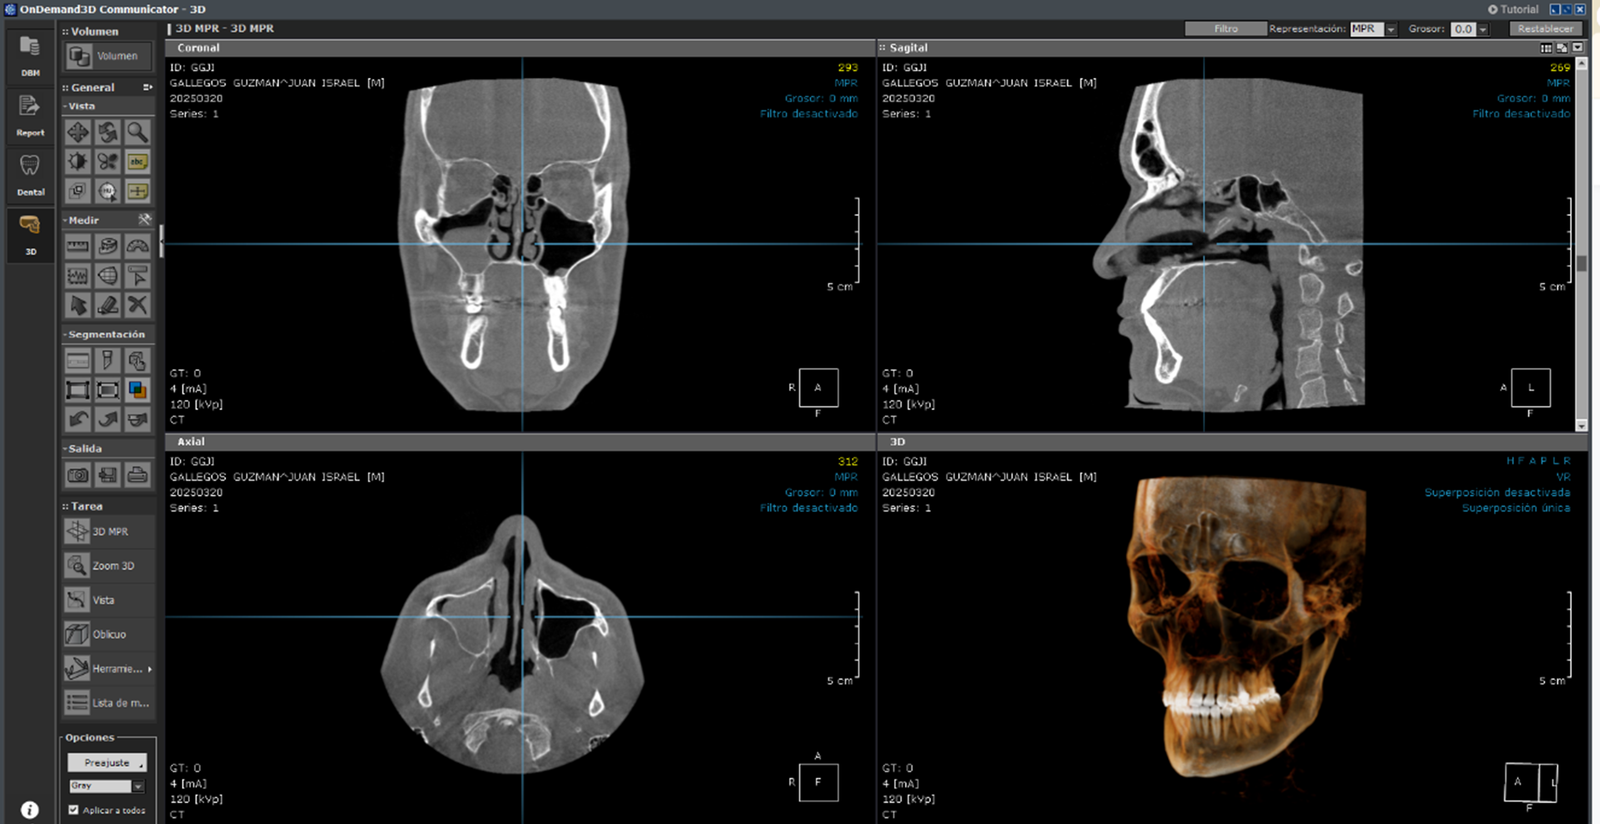
Task: Click the Restablecer button
Action: coord(1545,29)
